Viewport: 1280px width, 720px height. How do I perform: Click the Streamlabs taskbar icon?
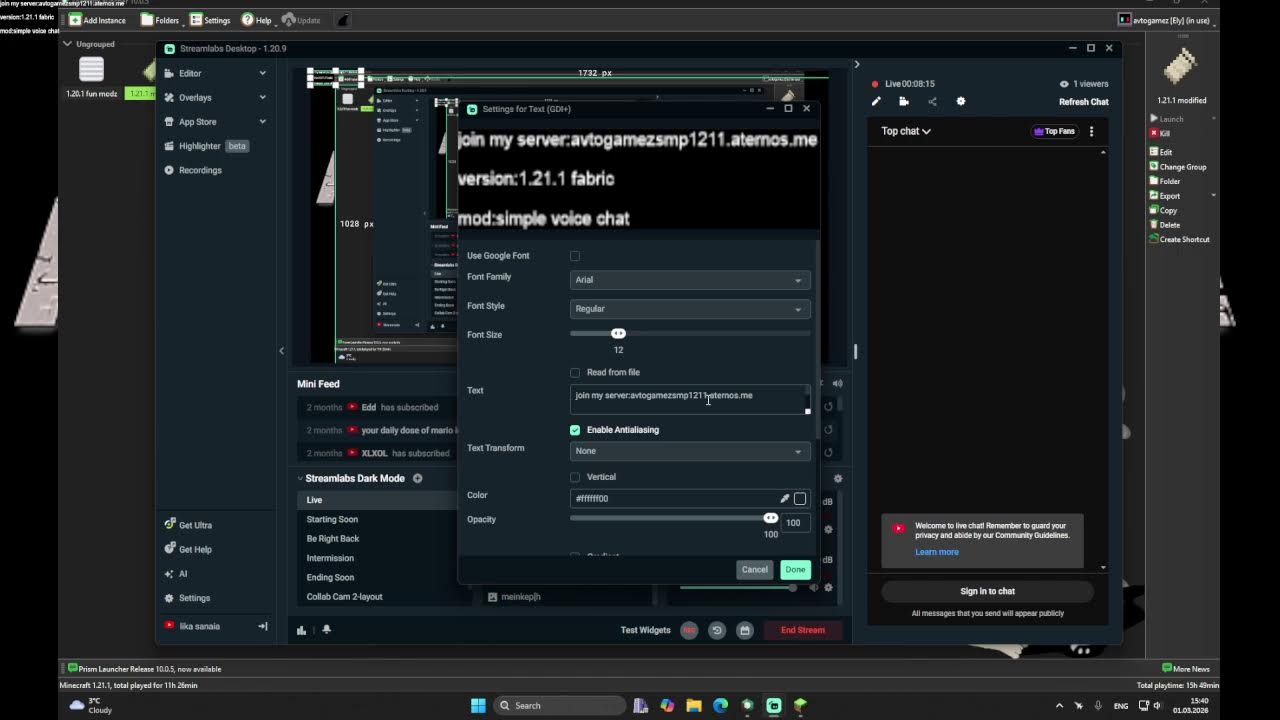[774, 705]
